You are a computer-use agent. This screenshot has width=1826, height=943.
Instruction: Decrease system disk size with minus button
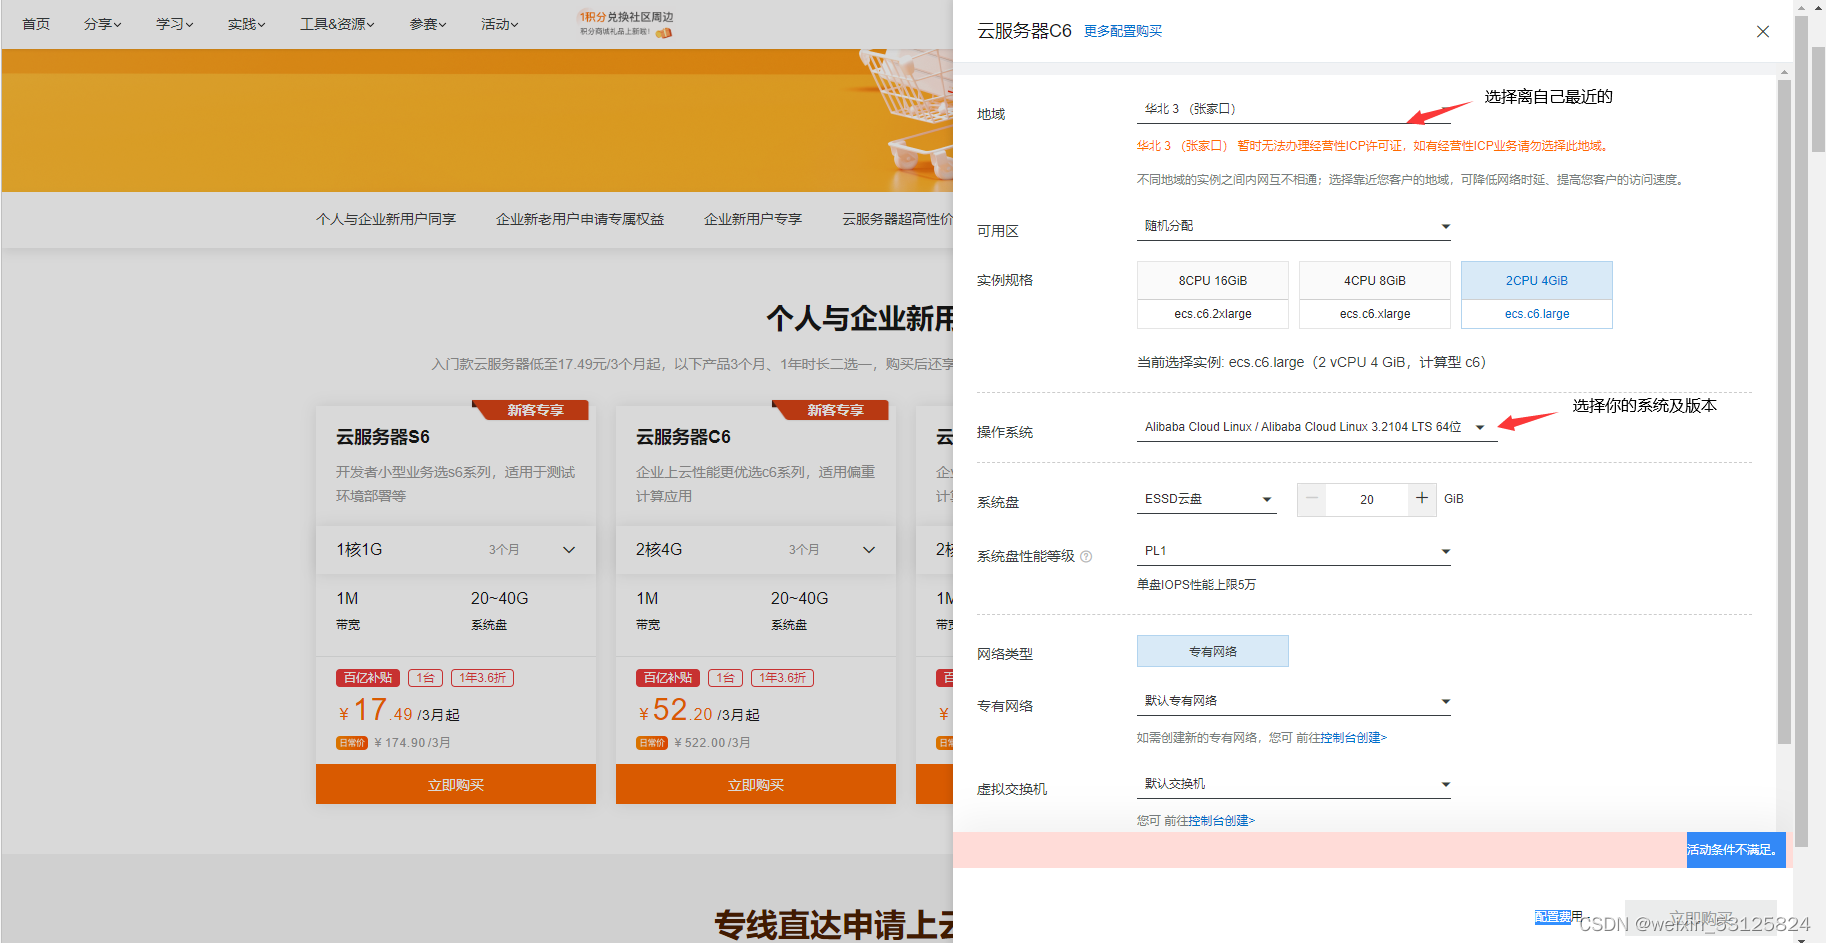click(x=1312, y=499)
